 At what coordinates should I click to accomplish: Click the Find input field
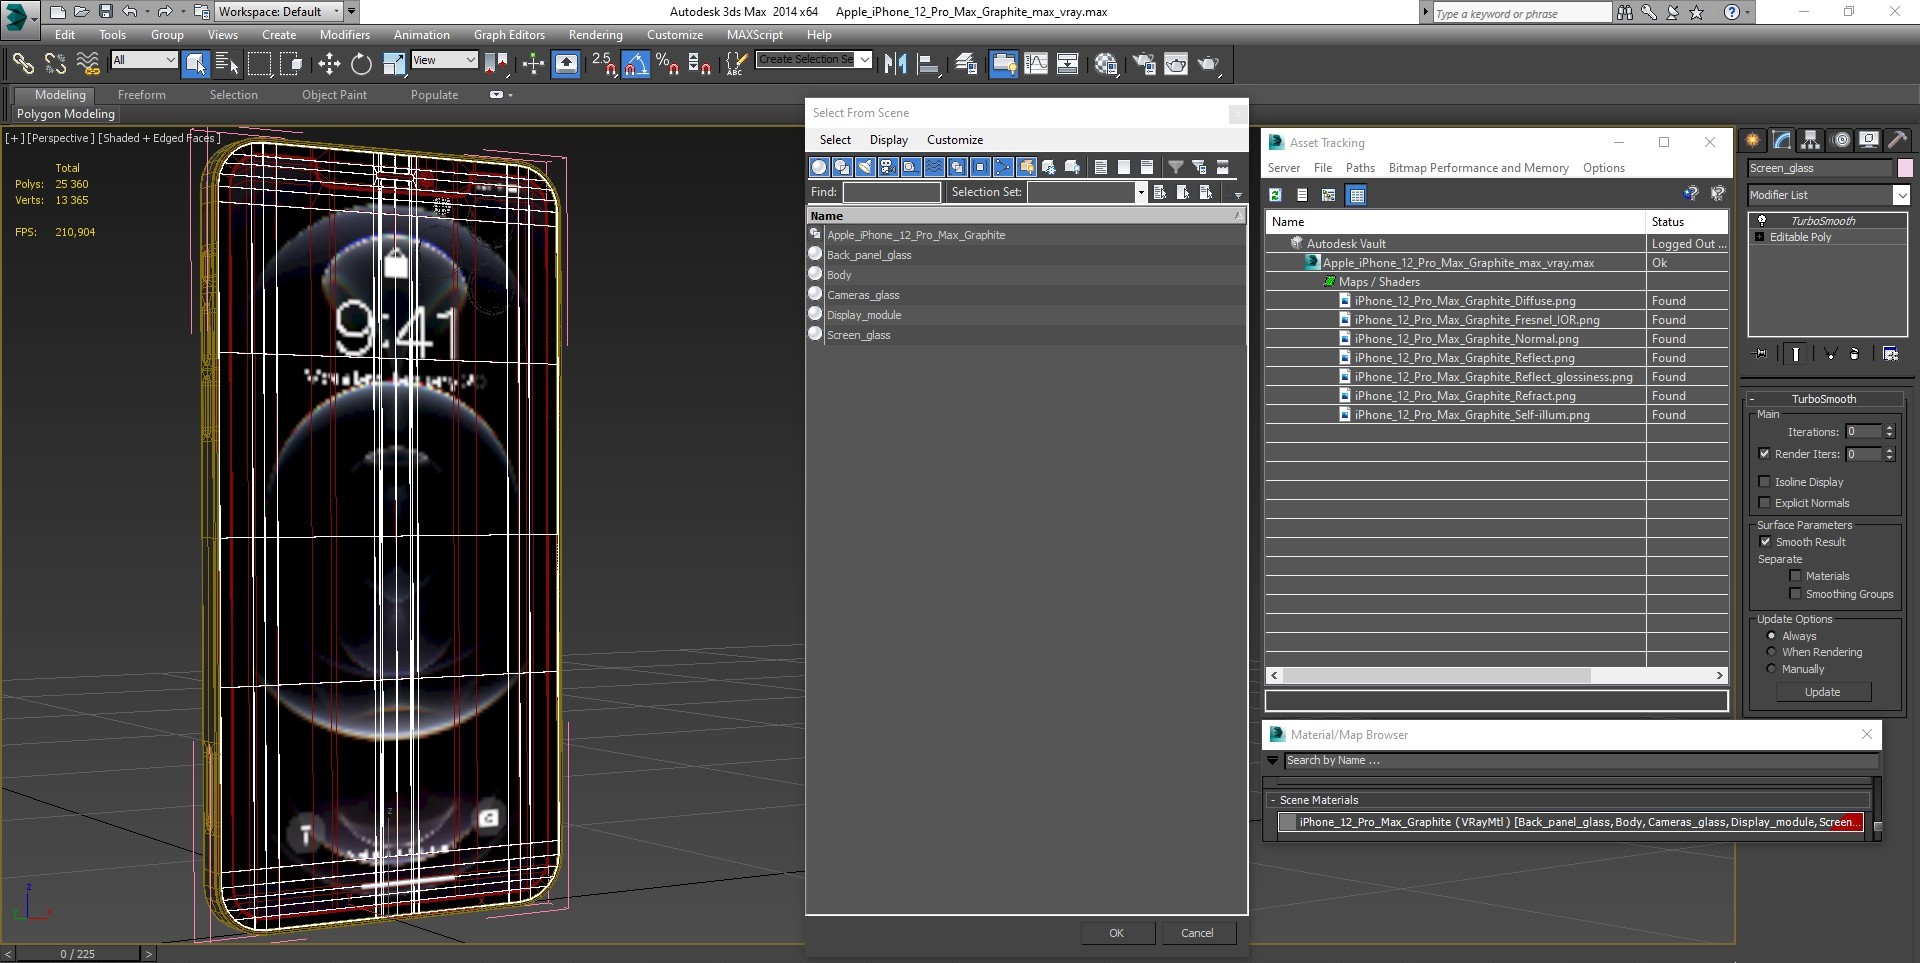(891, 192)
